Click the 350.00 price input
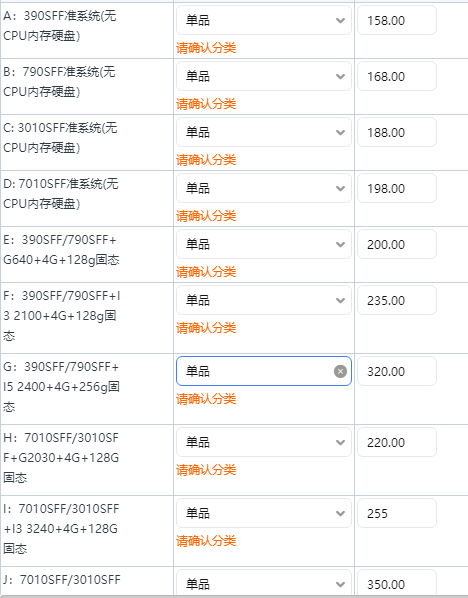 397,583
